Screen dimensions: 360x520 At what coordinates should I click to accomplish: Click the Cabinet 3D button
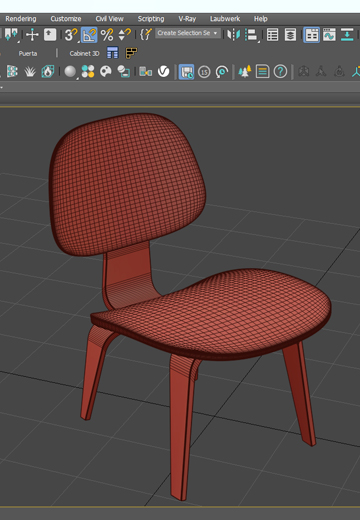[84, 53]
